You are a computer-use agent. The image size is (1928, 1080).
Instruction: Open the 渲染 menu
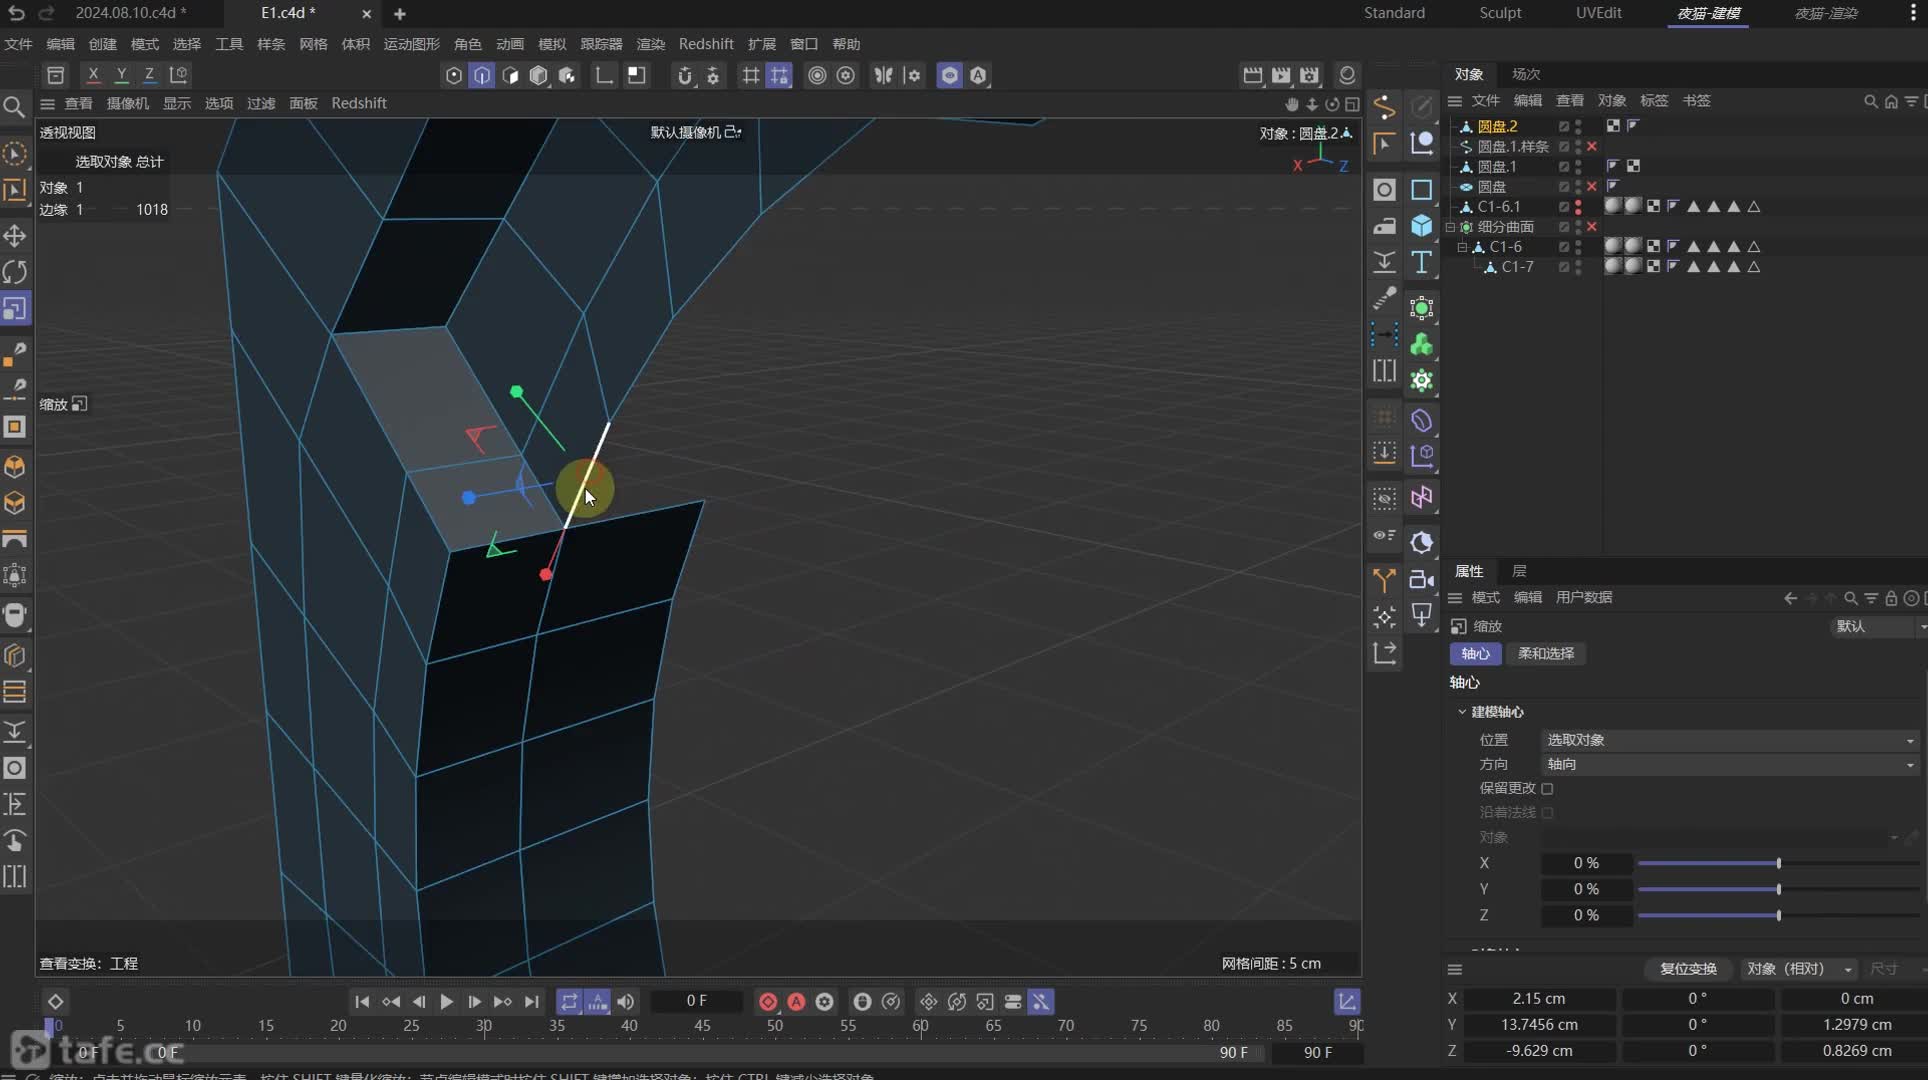click(x=651, y=44)
